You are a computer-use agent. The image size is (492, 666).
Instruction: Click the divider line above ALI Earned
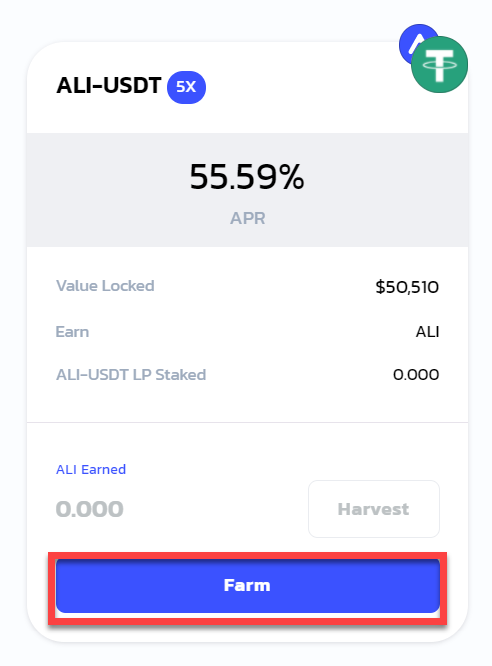point(248,422)
